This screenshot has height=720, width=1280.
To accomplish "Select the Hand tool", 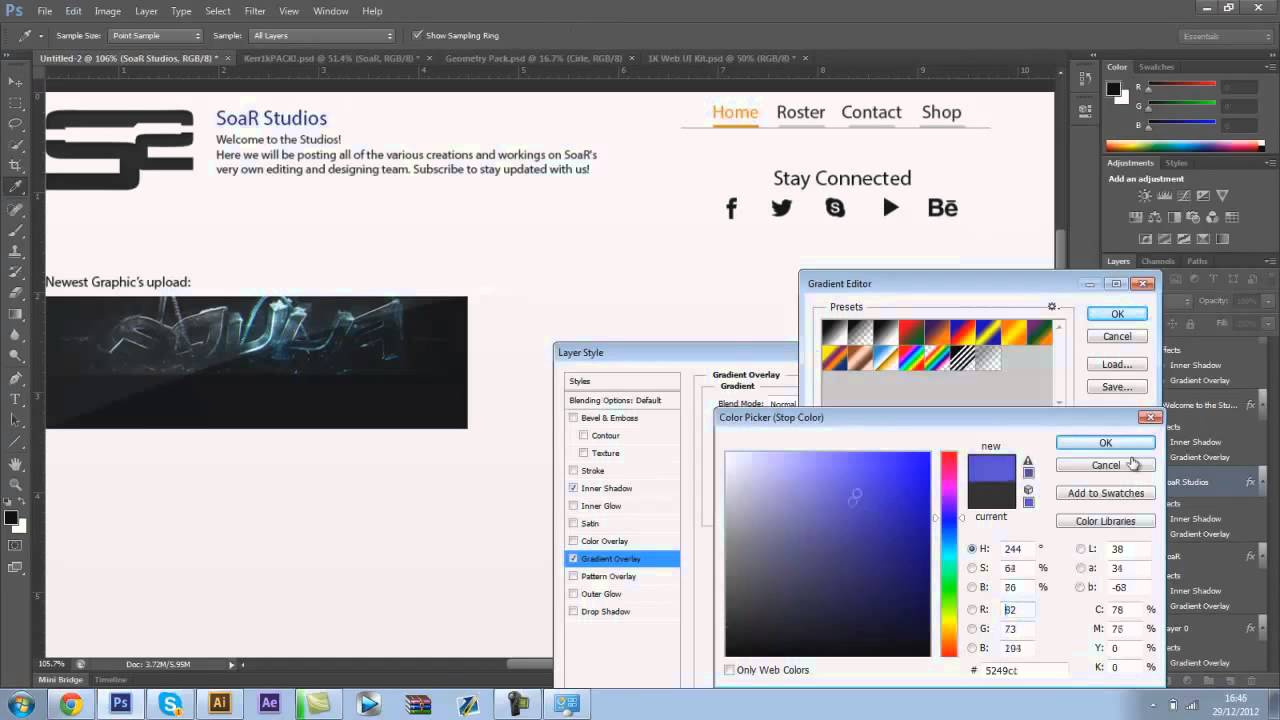I will pyautogui.click(x=15, y=464).
